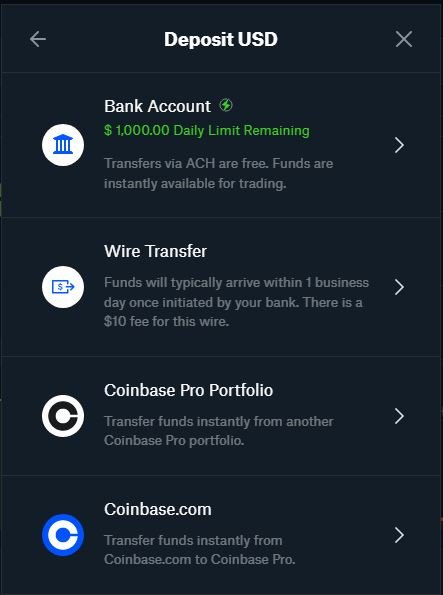
Task: Click the transfer from another portfolio description
Action: (x=219, y=431)
